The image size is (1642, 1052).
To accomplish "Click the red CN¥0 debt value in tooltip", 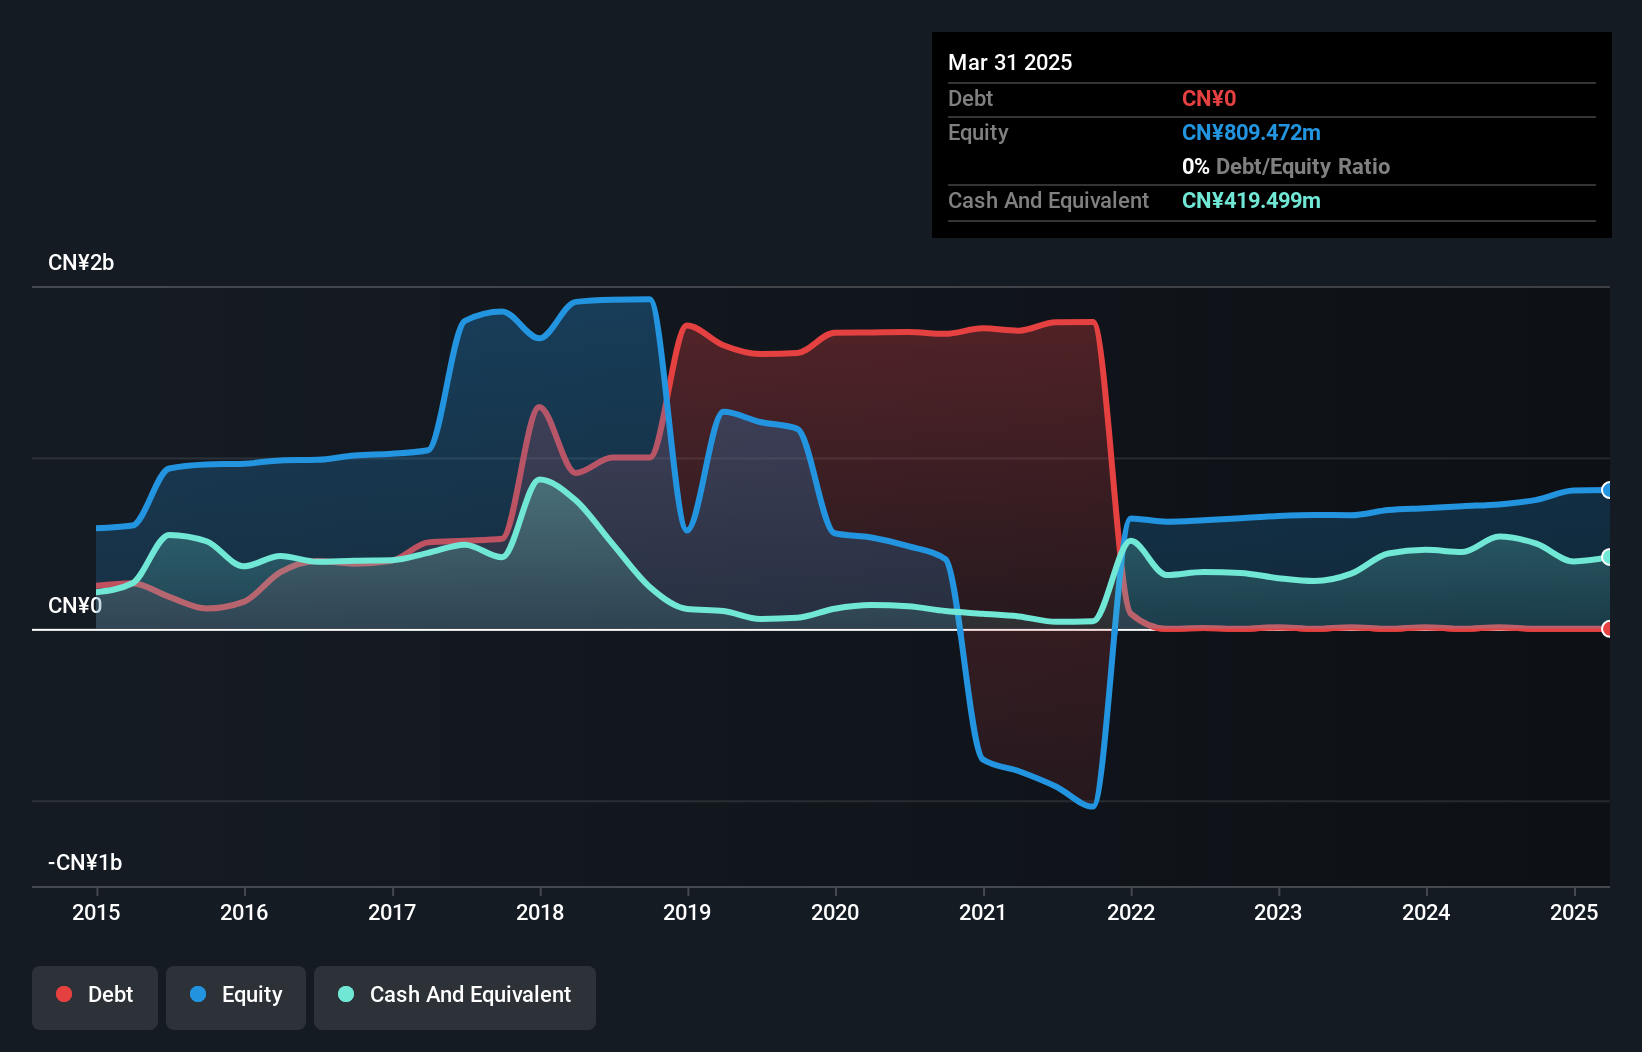I will tap(1209, 99).
